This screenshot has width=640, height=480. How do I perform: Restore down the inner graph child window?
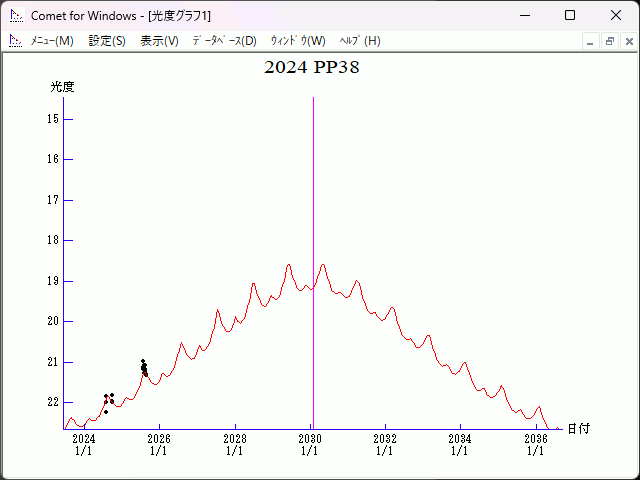(609, 41)
